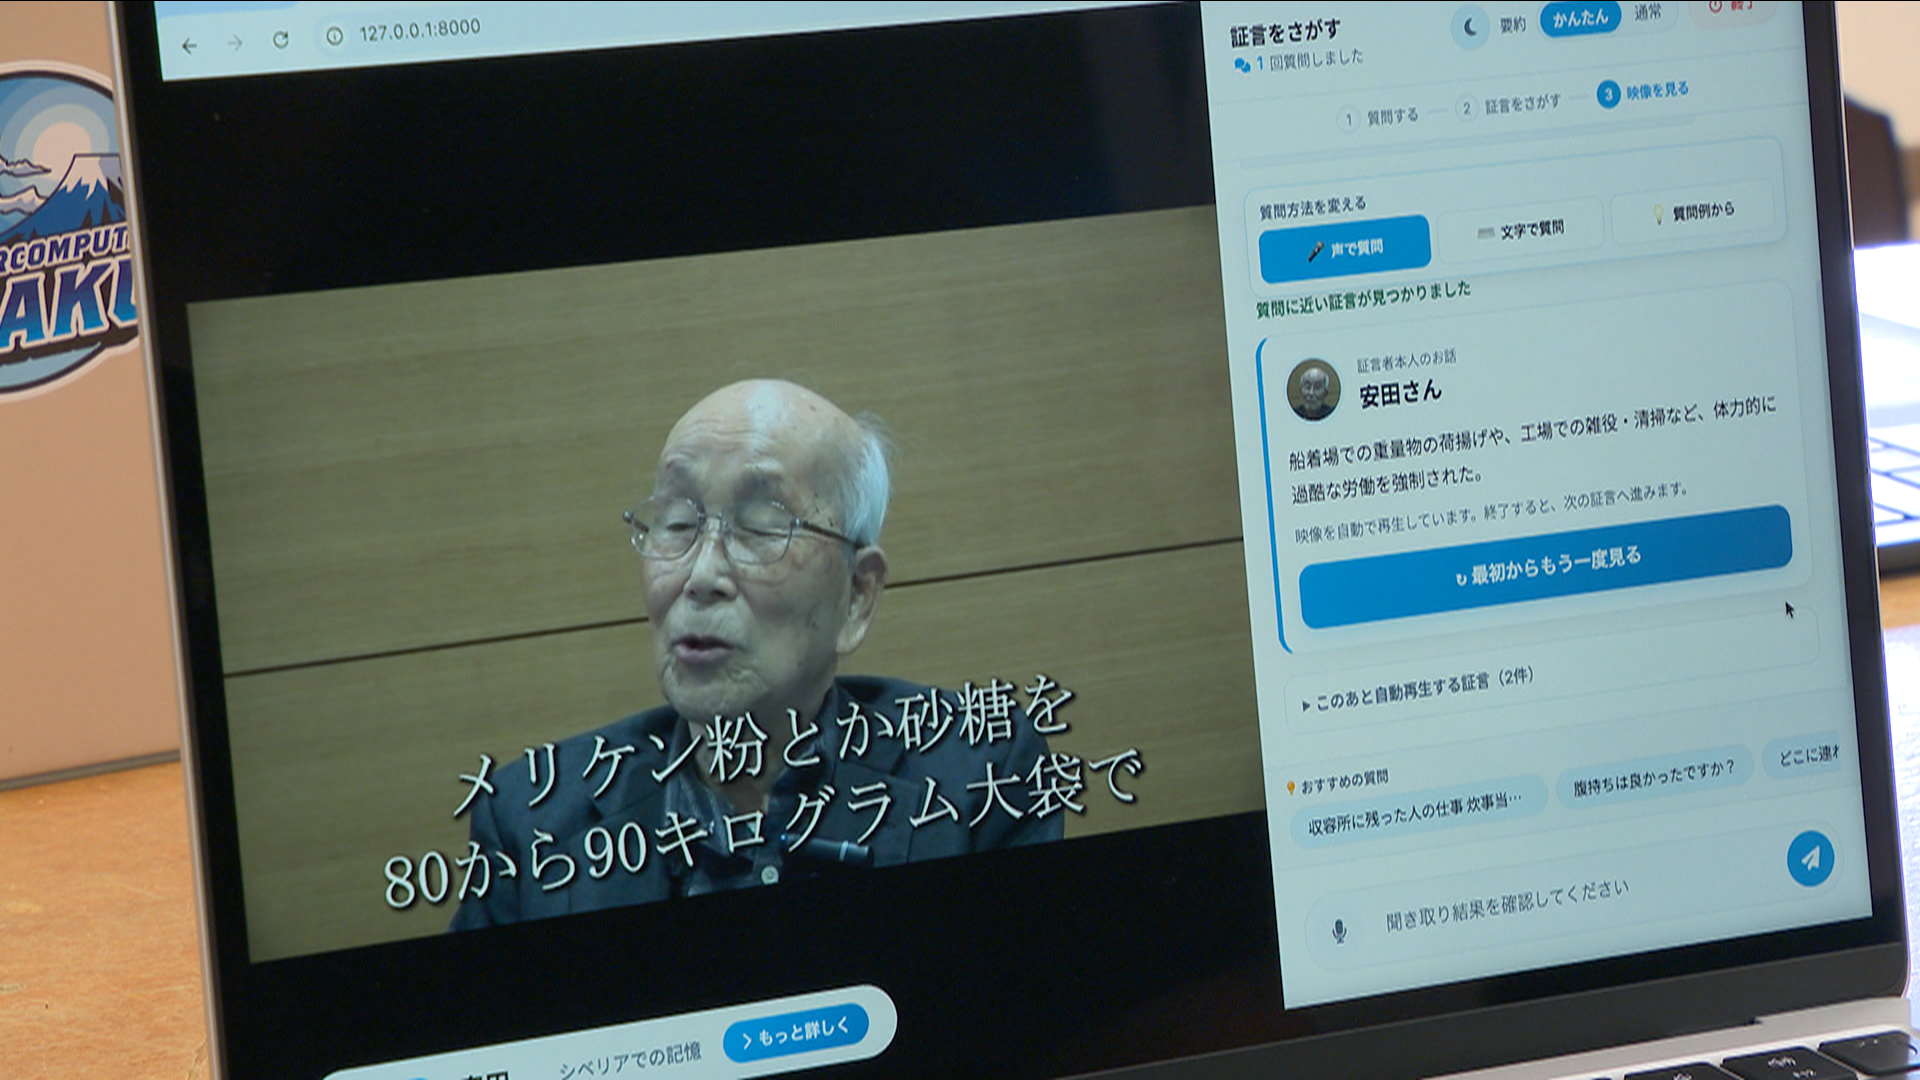The height and width of the screenshot is (1080, 1920).
Task: Choose the 文字で質問 text question option
Action: [x=1520, y=231]
